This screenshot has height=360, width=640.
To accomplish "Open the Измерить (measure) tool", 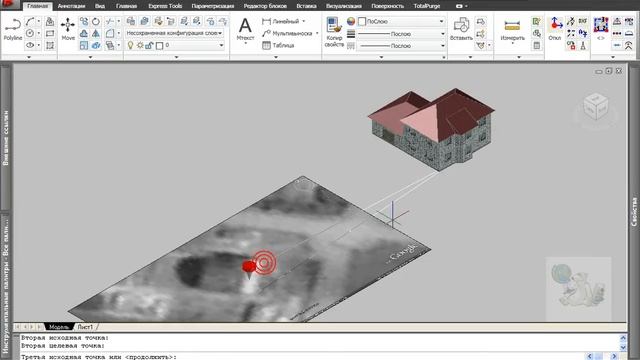I will pyautogui.click(x=512, y=30).
